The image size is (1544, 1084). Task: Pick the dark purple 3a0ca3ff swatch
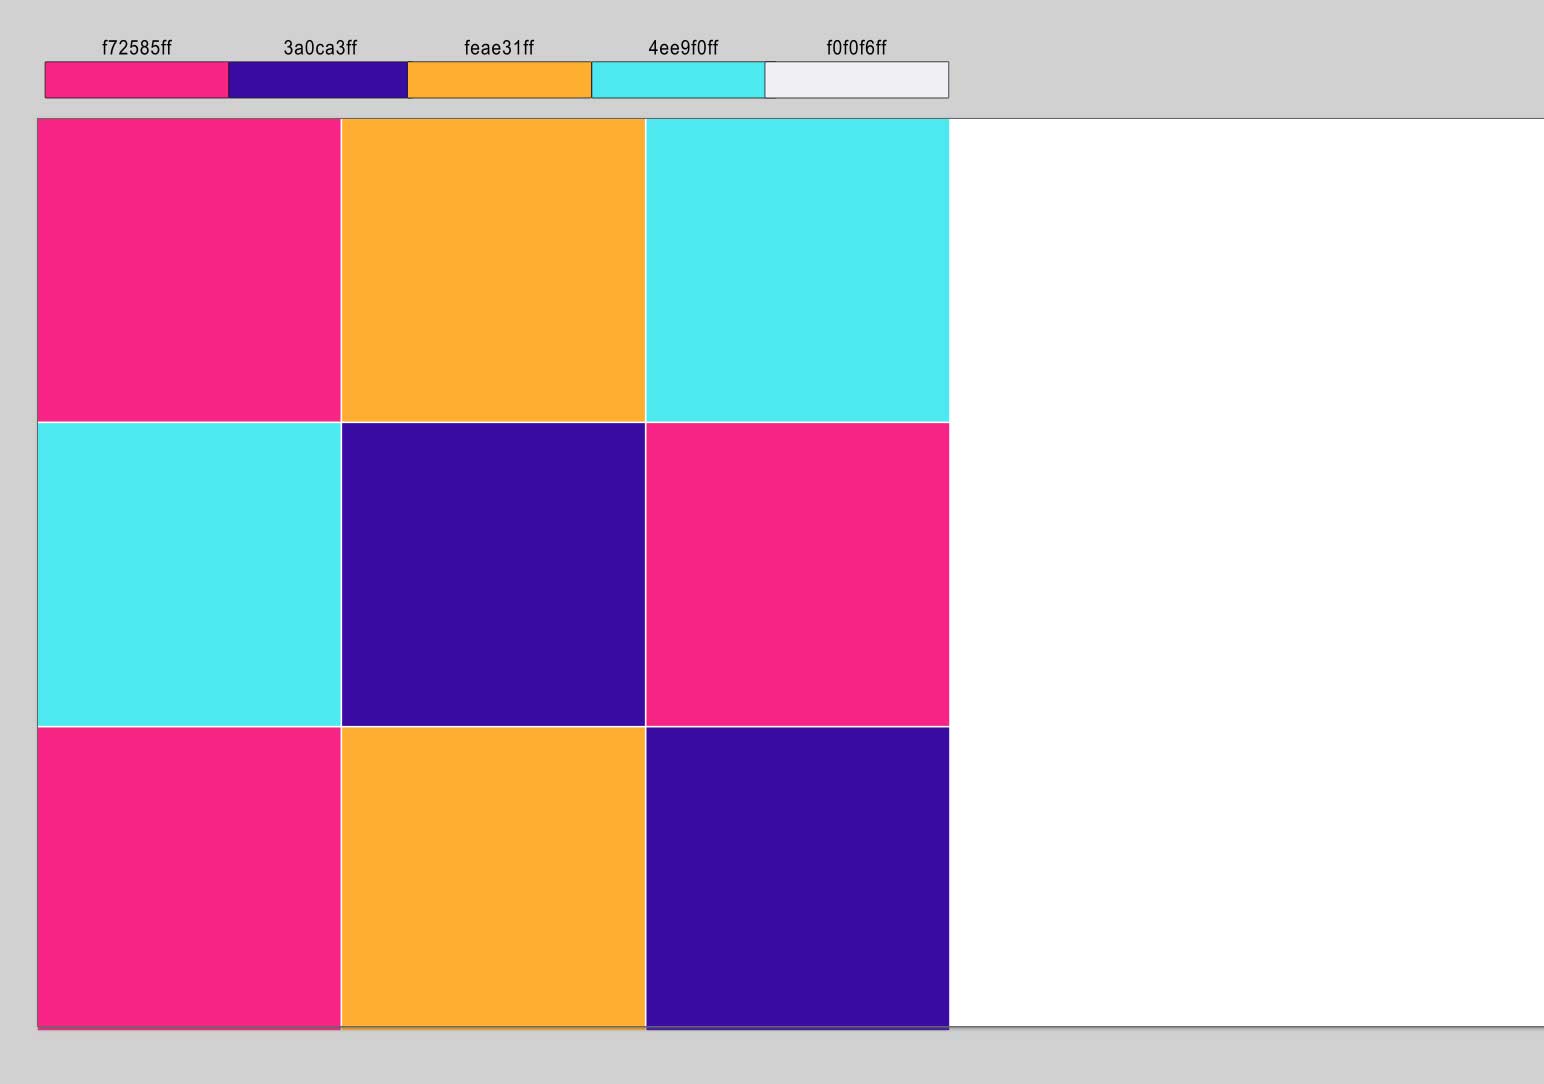point(318,80)
